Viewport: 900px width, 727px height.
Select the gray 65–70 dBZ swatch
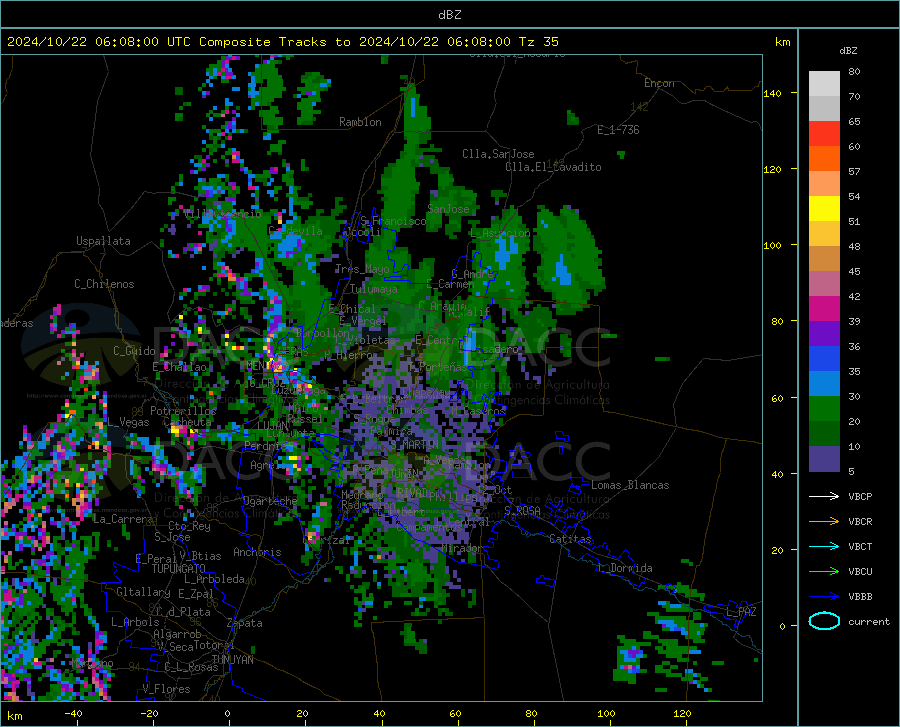coord(824,109)
